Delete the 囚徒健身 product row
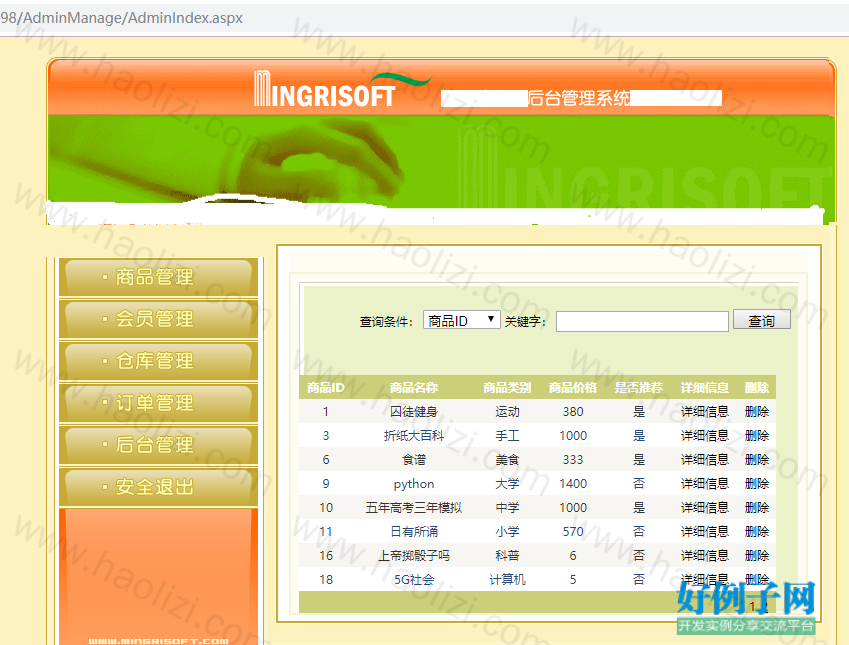The width and height of the screenshot is (849, 645). 756,412
